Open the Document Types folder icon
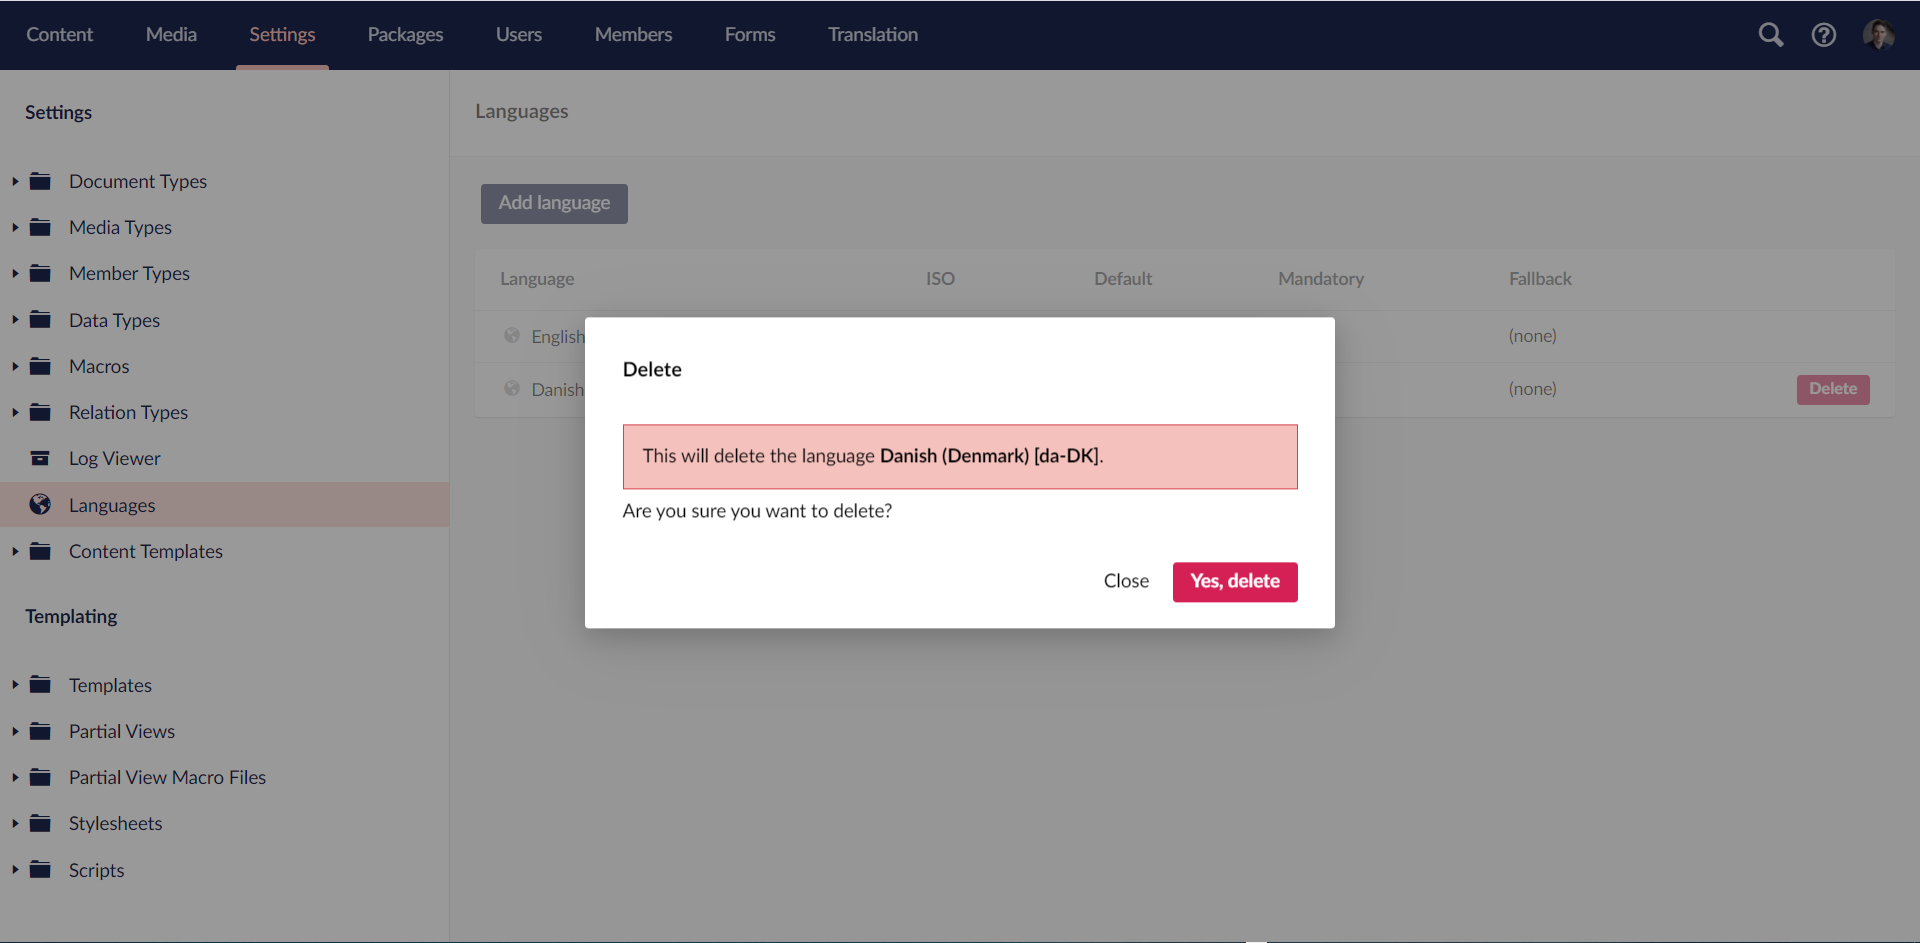The height and width of the screenshot is (943, 1920). pyautogui.click(x=40, y=181)
